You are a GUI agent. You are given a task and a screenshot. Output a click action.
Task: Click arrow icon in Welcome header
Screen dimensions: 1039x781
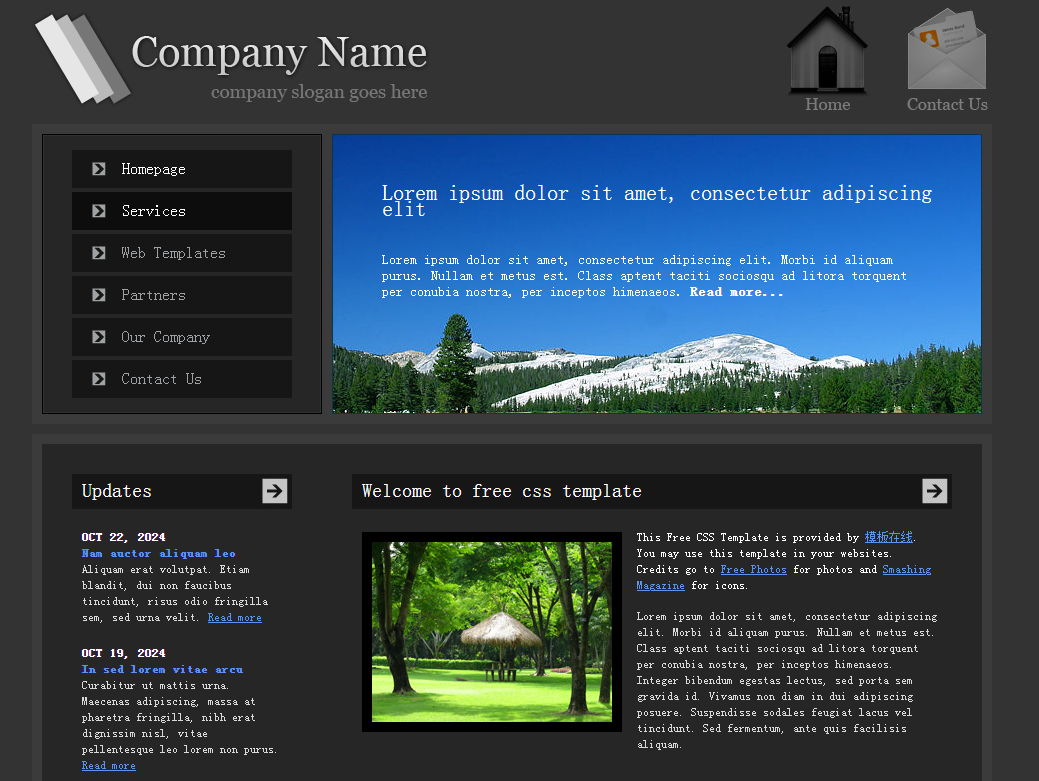pos(934,491)
